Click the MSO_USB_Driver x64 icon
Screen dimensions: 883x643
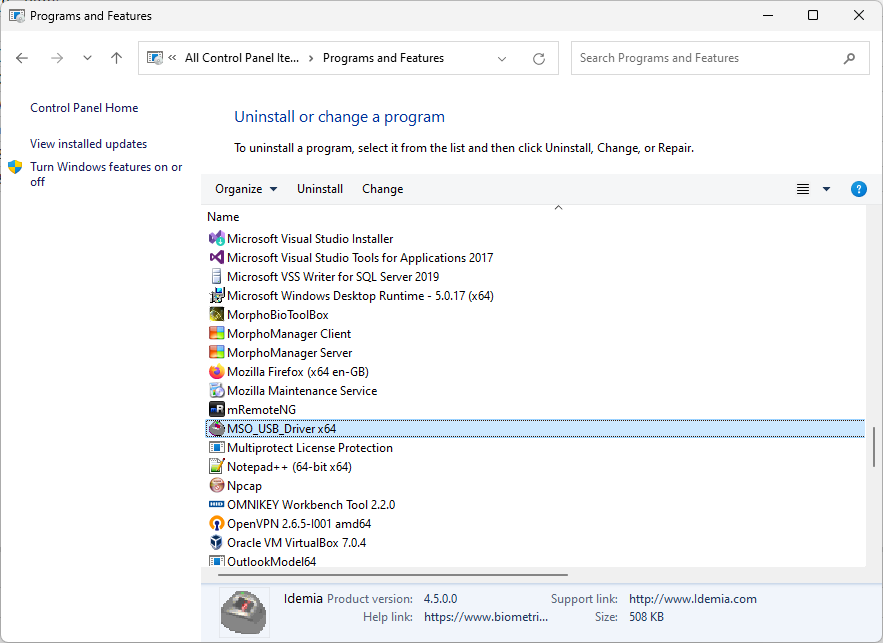point(217,428)
